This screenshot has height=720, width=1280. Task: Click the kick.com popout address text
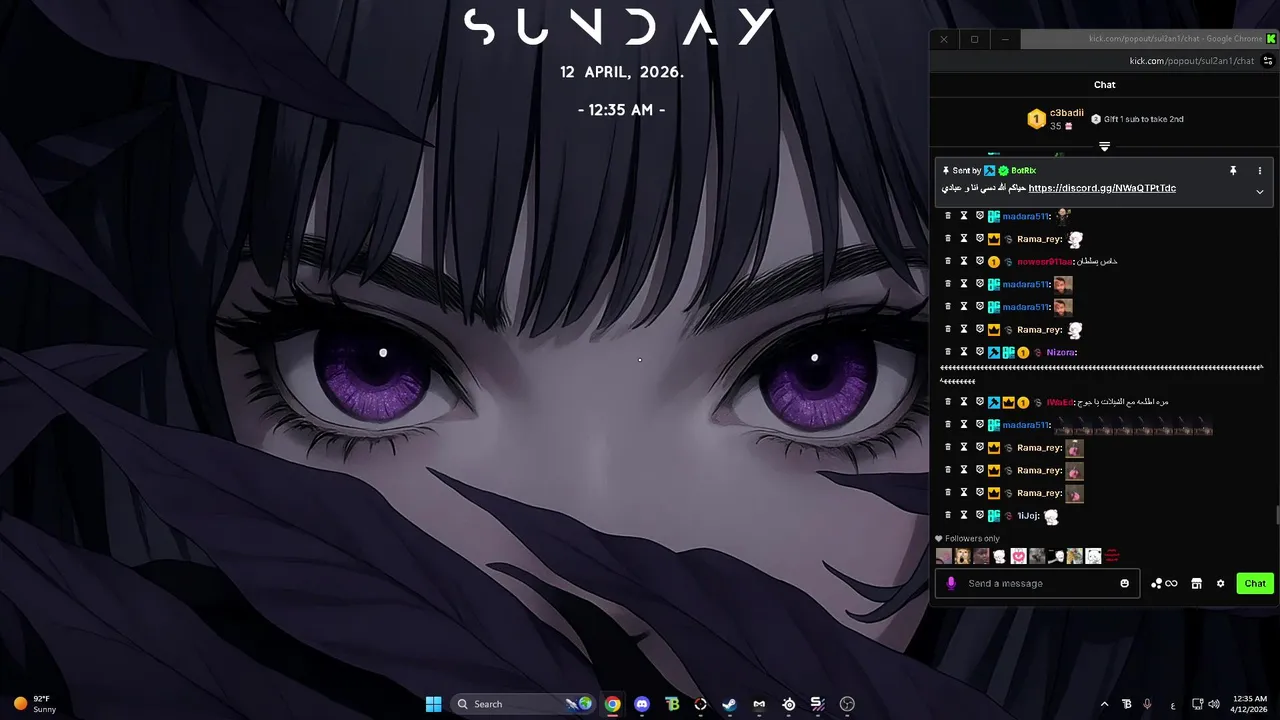1191,61
